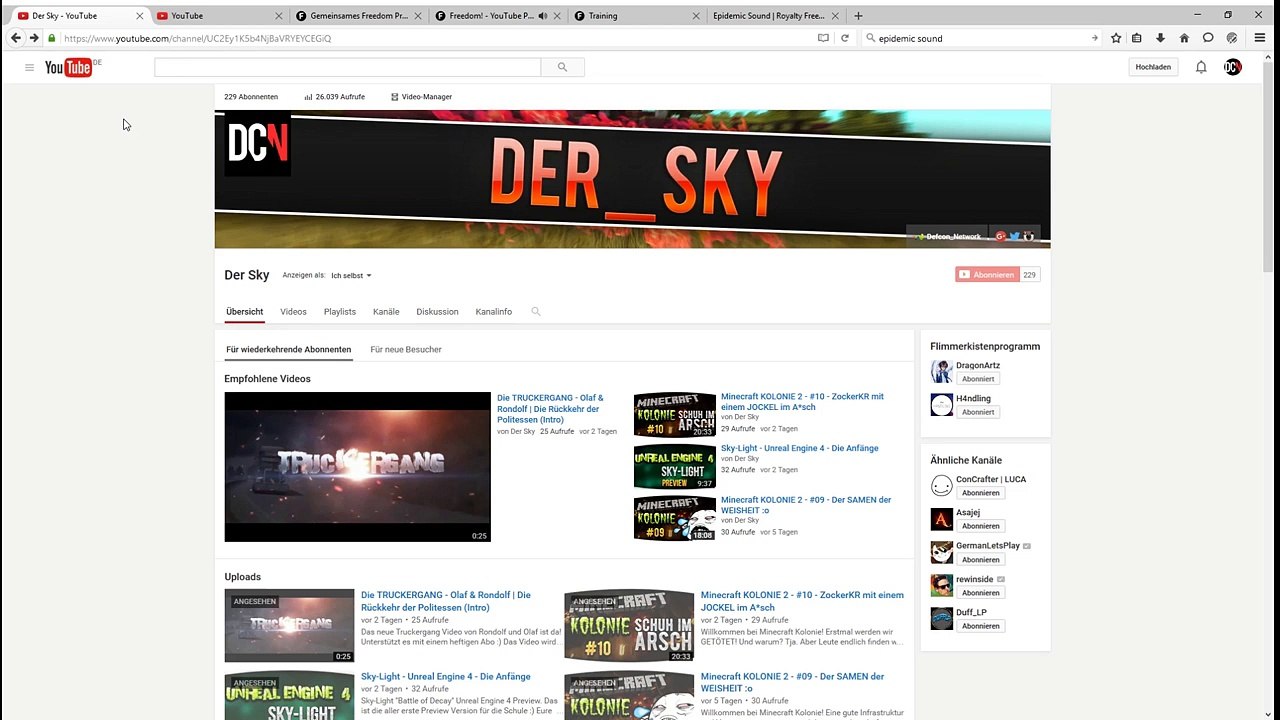The image size is (1280, 720).
Task: Click '229 Abonnenten' subscriber count
Action: [x=251, y=97]
